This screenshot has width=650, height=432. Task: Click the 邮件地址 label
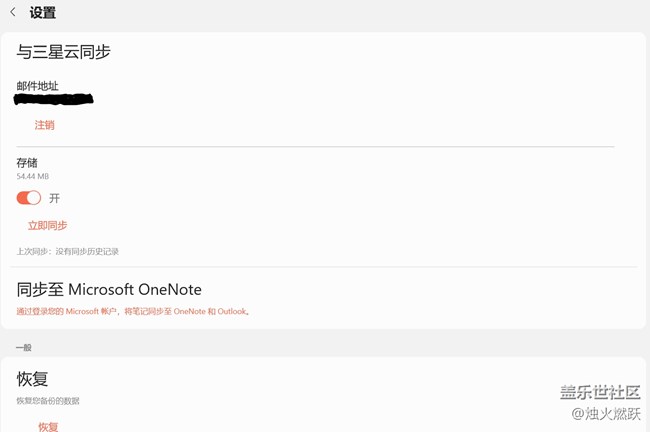tap(37, 86)
